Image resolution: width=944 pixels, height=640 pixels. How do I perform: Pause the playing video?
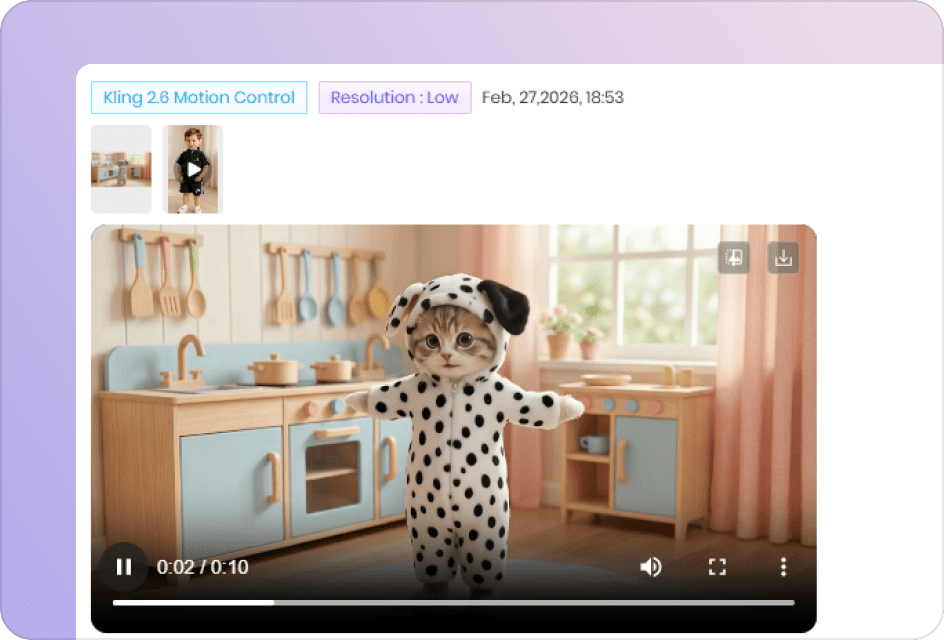tap(124, 567)
